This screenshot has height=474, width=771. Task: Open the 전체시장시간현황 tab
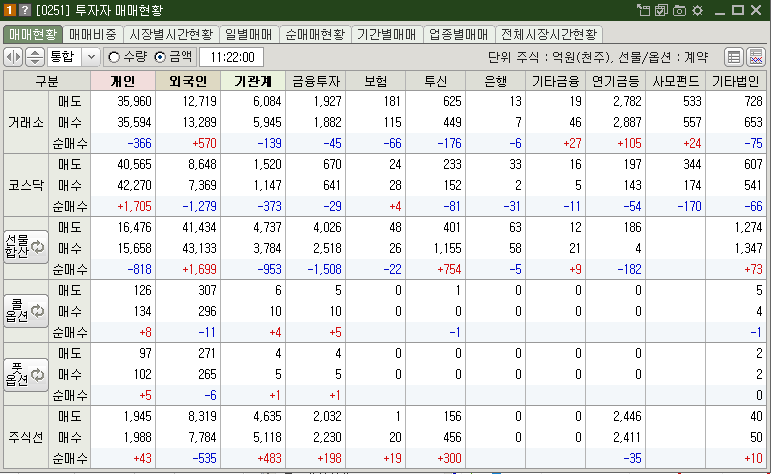coord(549,34)
